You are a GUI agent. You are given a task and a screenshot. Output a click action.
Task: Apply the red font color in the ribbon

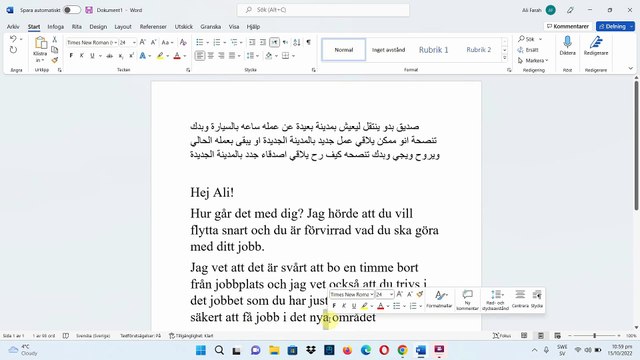(x=177, y=56)
